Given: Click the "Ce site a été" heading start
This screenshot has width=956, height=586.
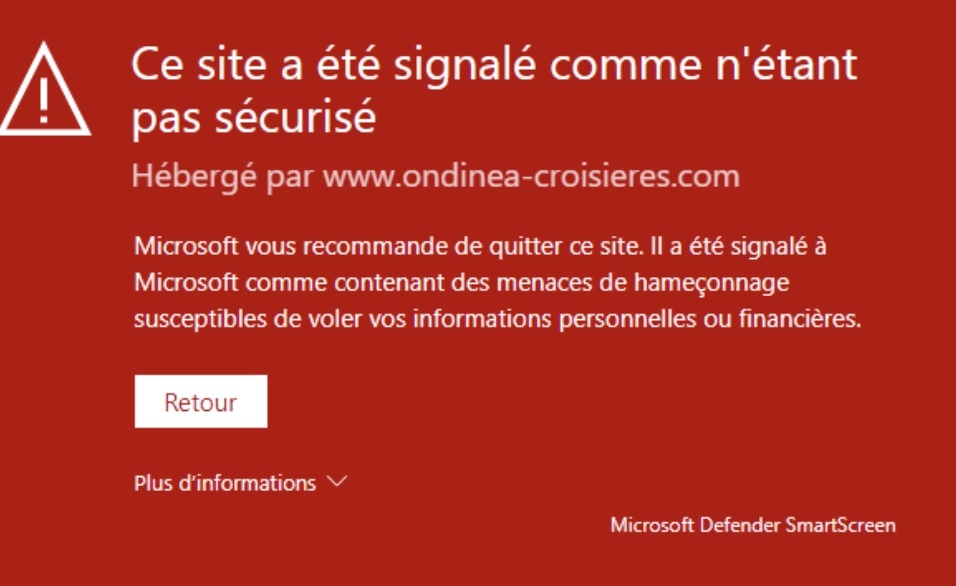Looking at the screenshot, I should click(x=239, y=66).
